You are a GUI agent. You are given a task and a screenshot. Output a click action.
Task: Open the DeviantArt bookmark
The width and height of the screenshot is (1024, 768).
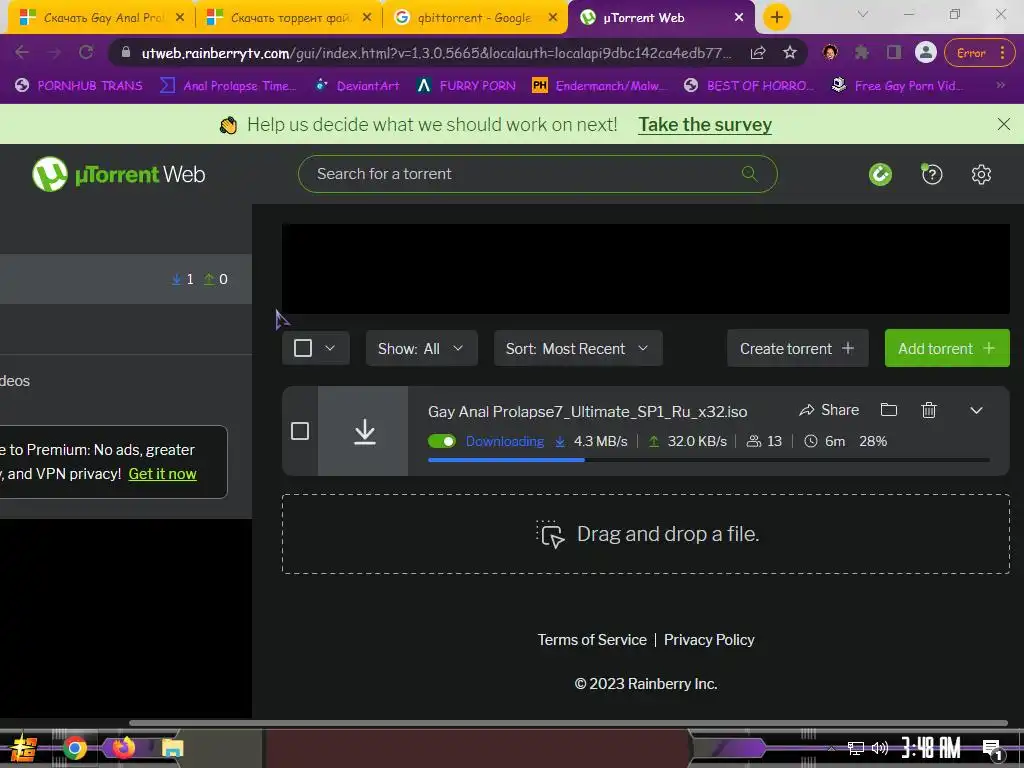[x=357, y=86]
